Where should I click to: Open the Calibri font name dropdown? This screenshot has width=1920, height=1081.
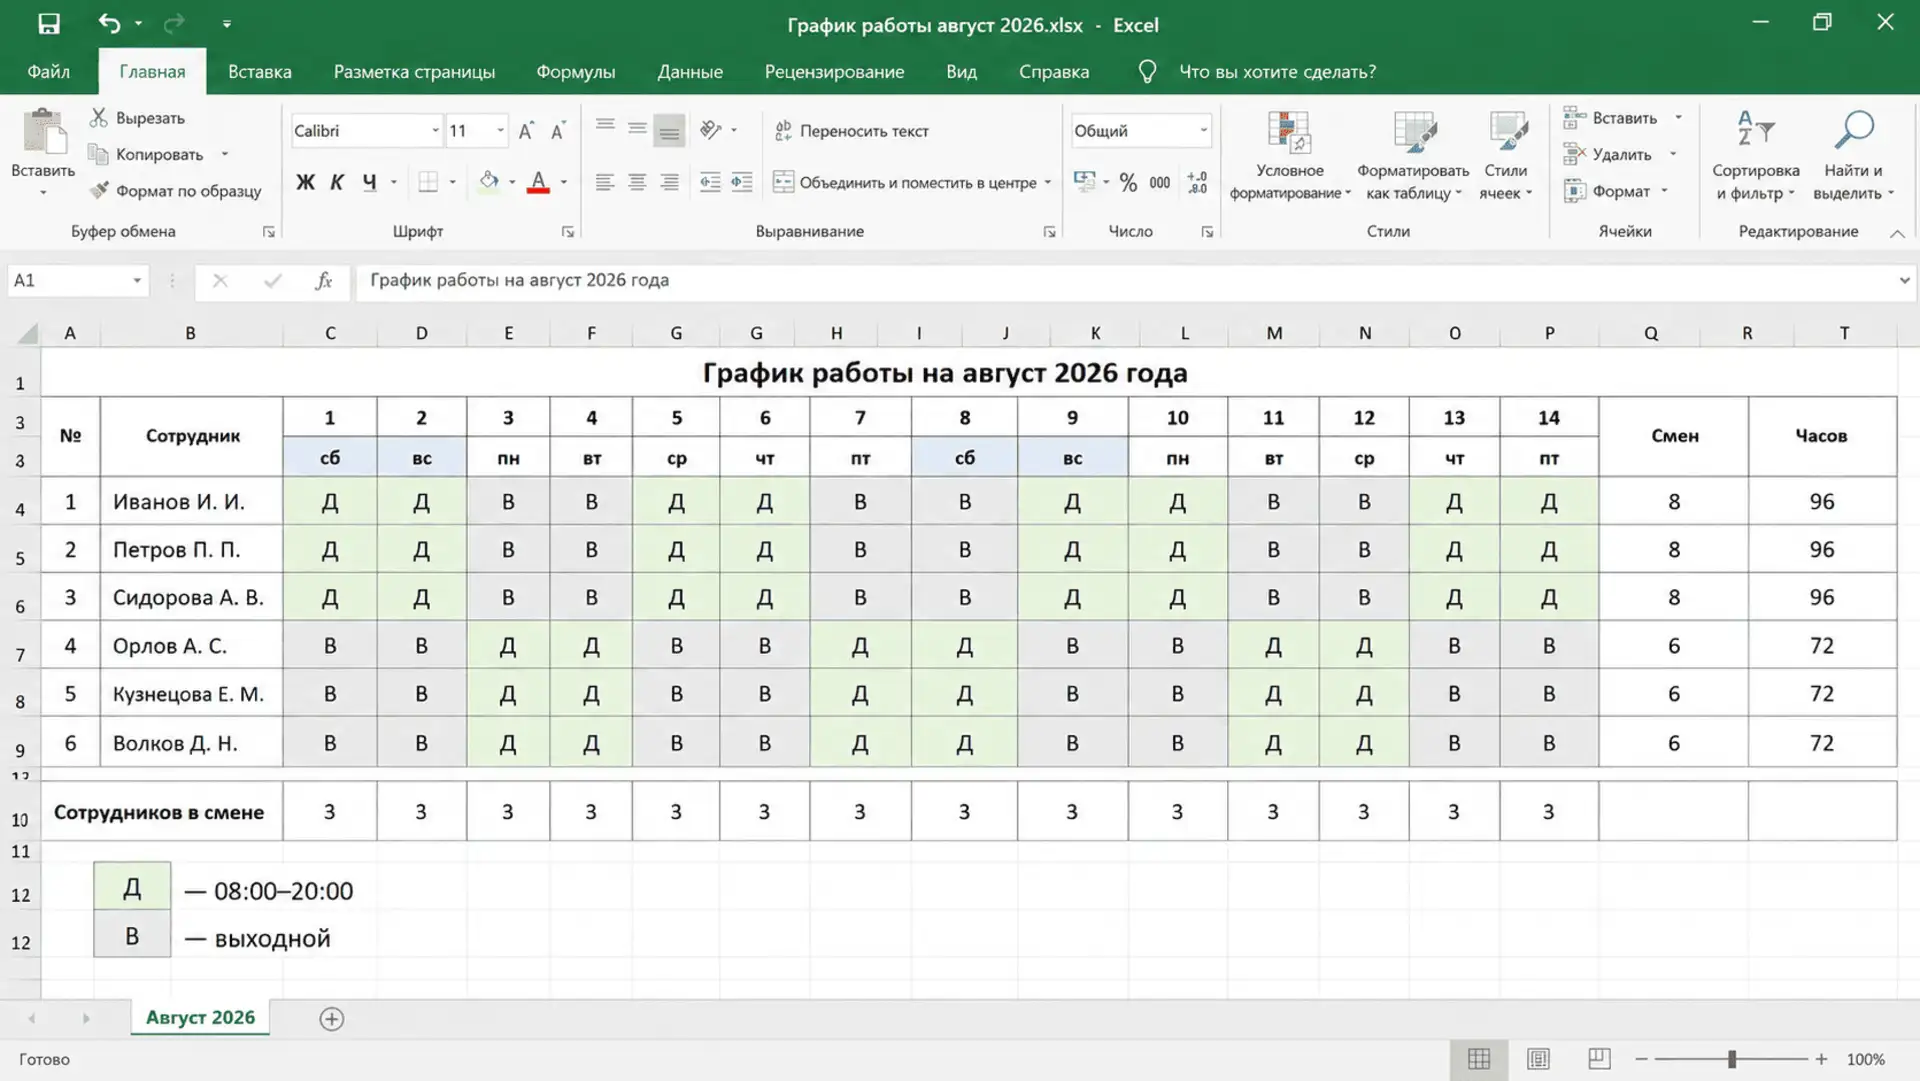[435, 131]
